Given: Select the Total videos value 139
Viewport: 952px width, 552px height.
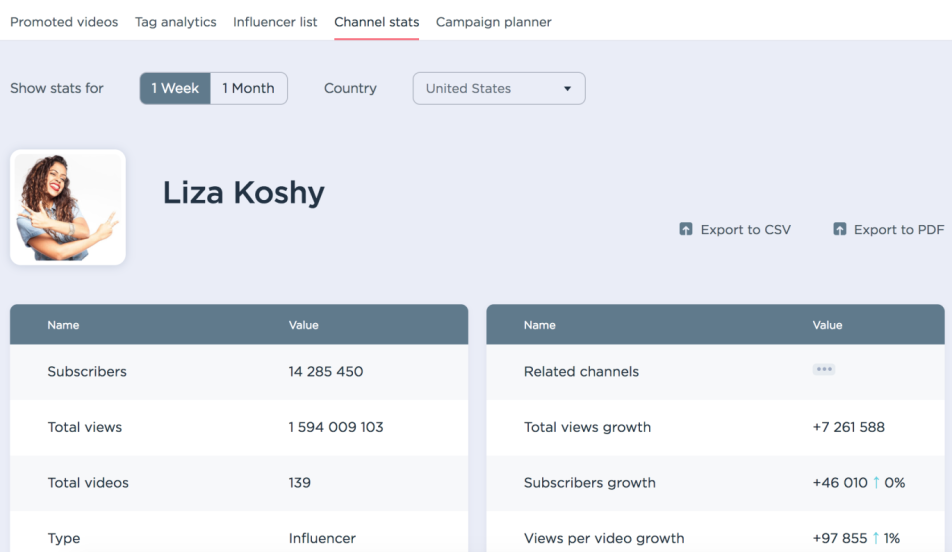Looking at the screenshot, I should (299, 483).
